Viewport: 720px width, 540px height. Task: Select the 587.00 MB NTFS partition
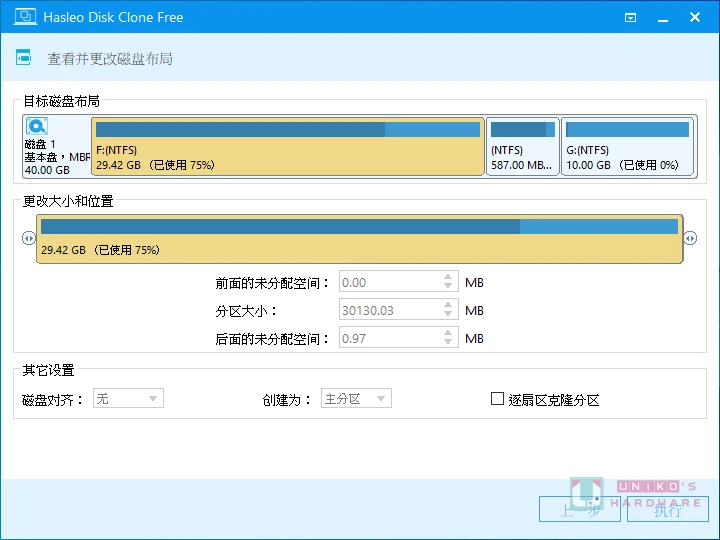(523, 146)
